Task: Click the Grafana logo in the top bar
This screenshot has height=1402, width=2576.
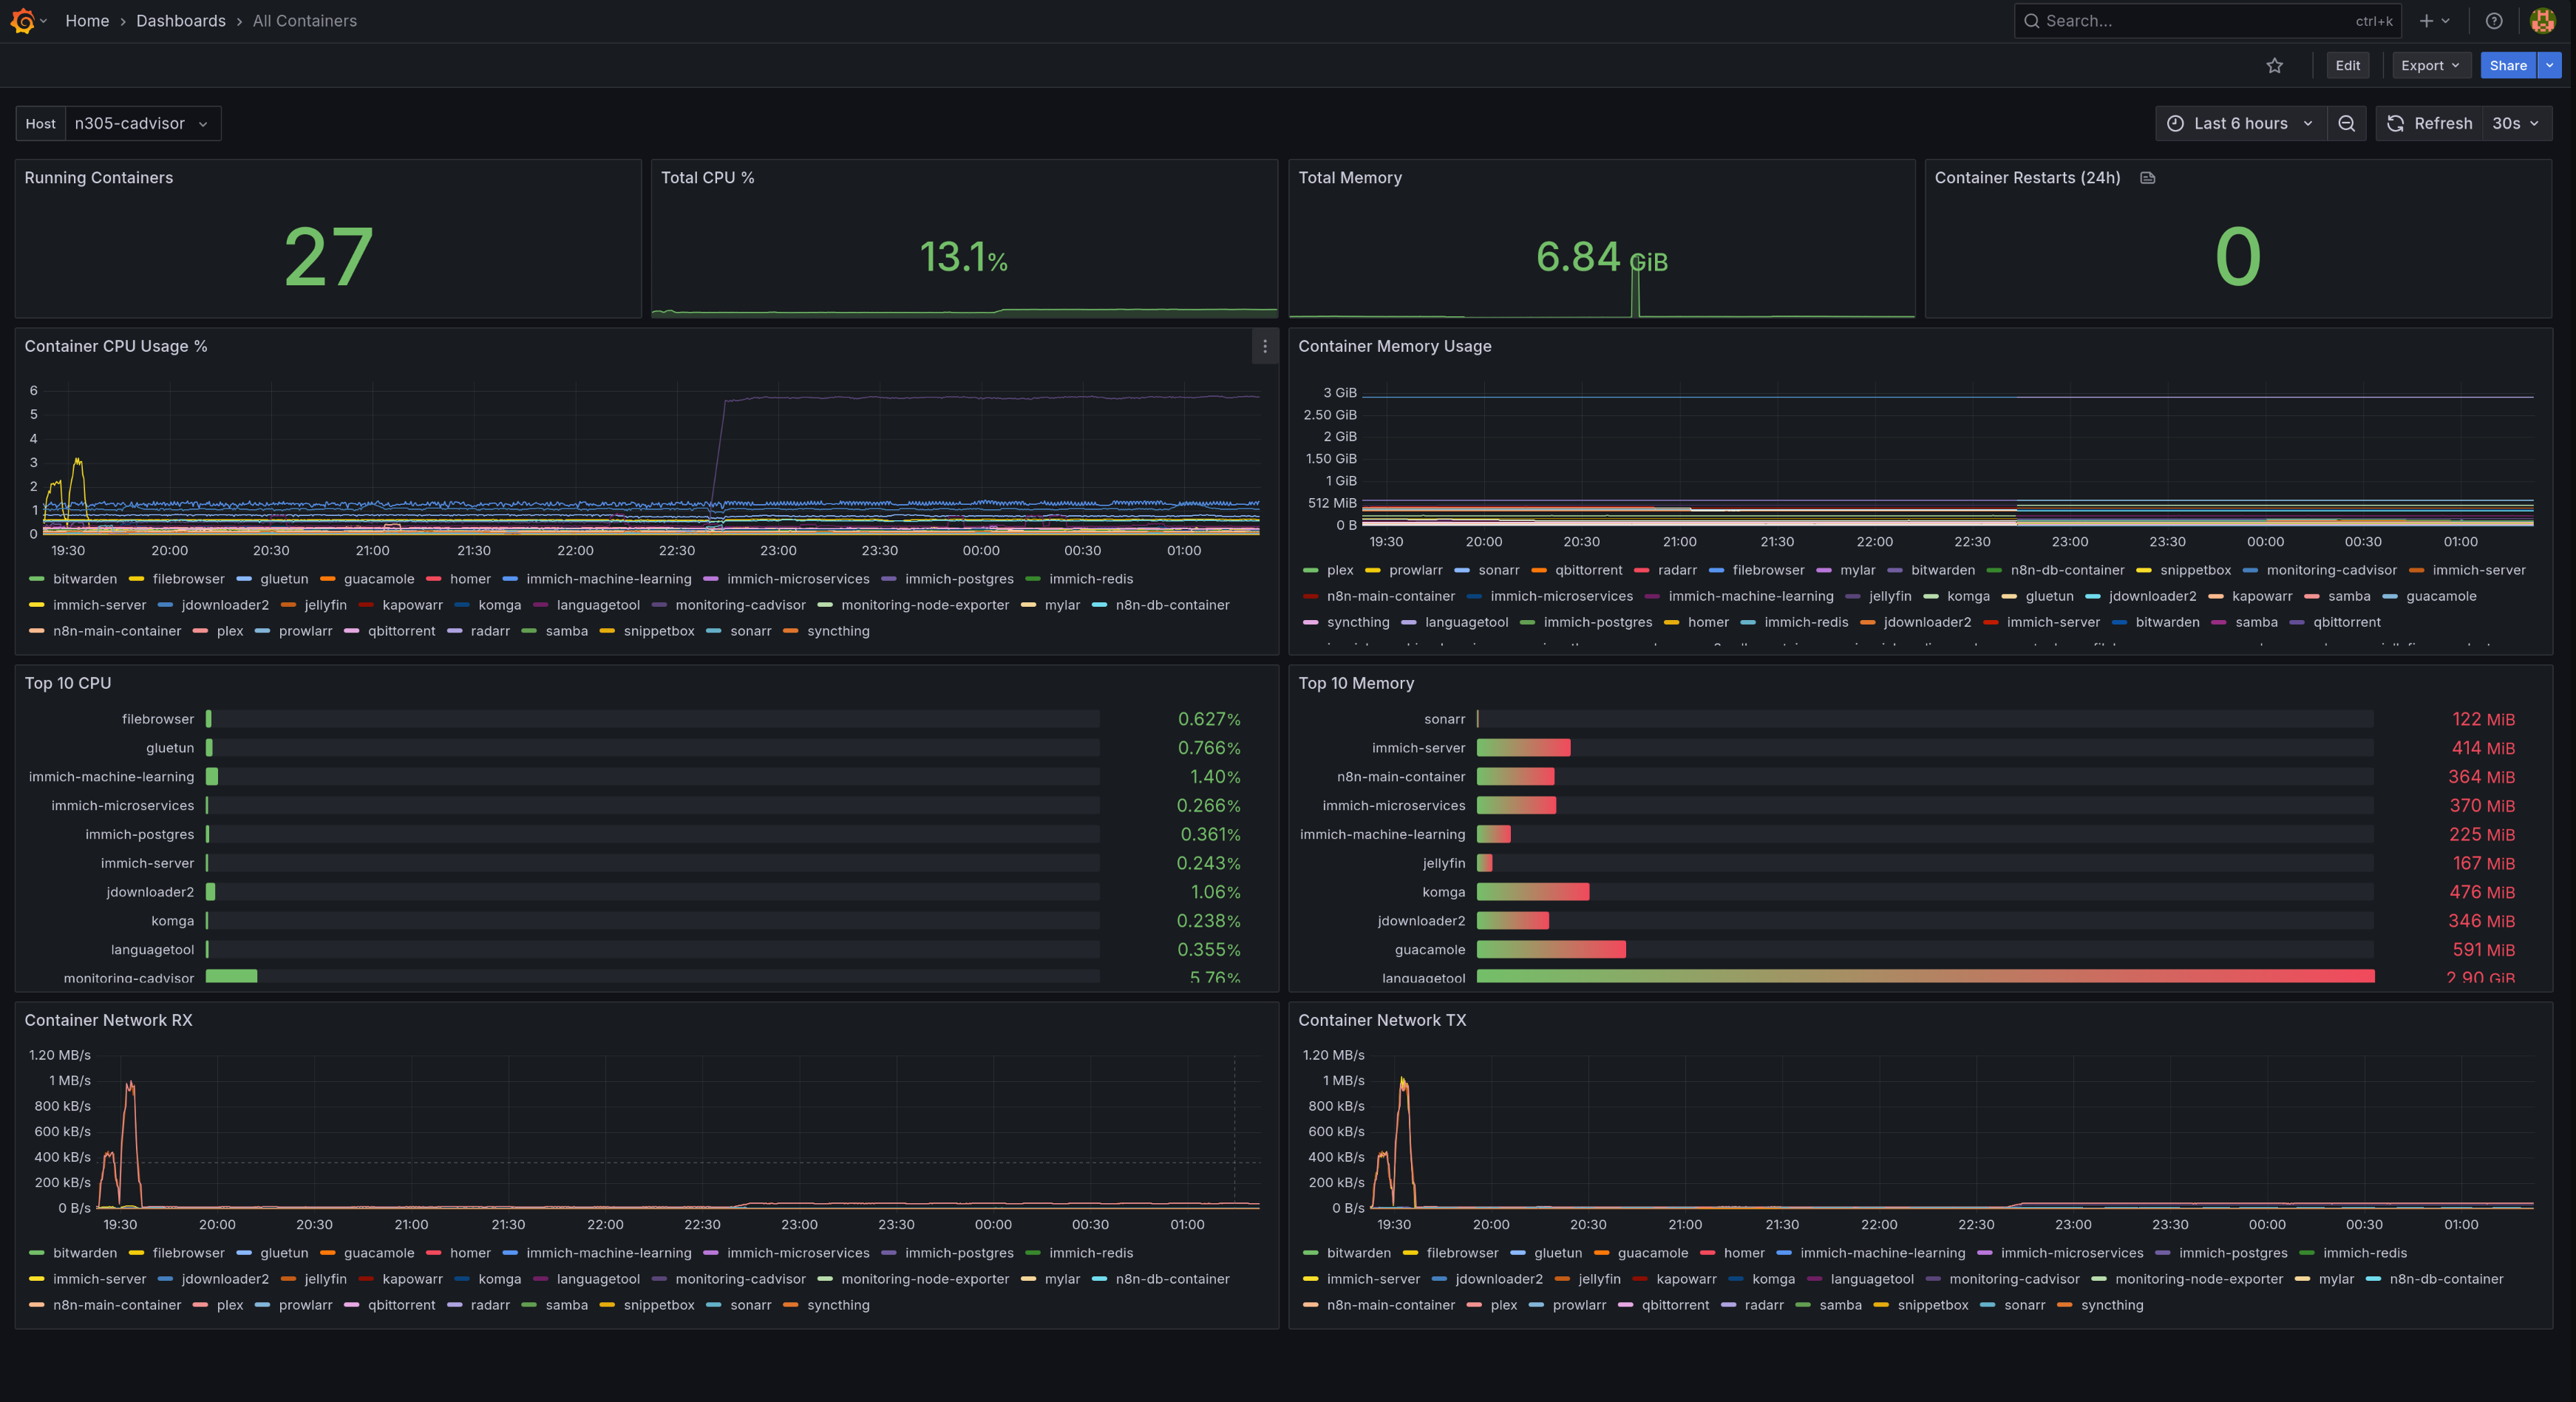Action: [24, 20]
